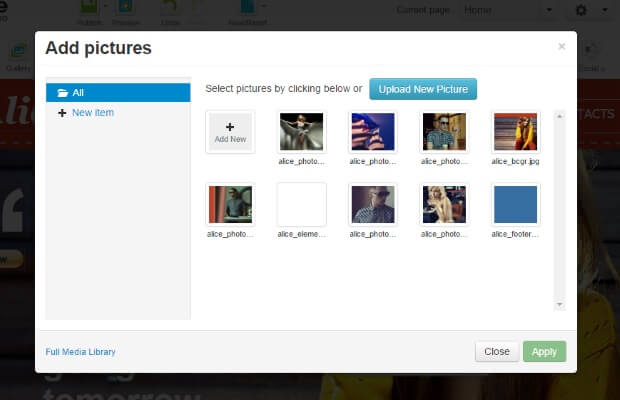Select the man in sunglasses checkered shirt thumbnail

coord(444,132)
